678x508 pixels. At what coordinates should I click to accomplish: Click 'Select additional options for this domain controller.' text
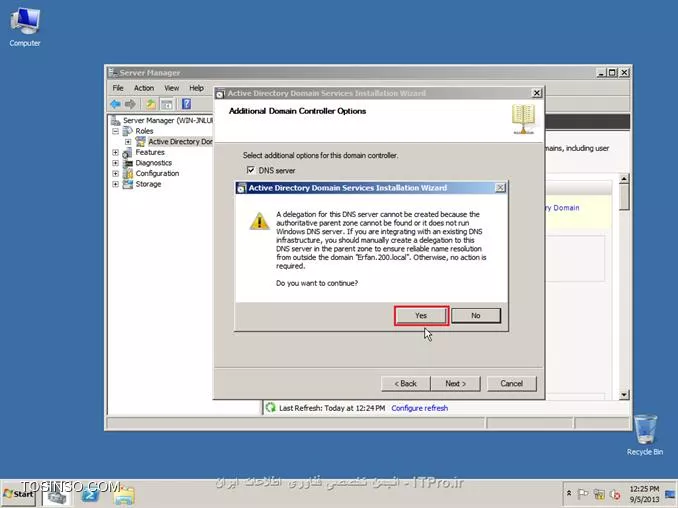[x=320, y=155]
